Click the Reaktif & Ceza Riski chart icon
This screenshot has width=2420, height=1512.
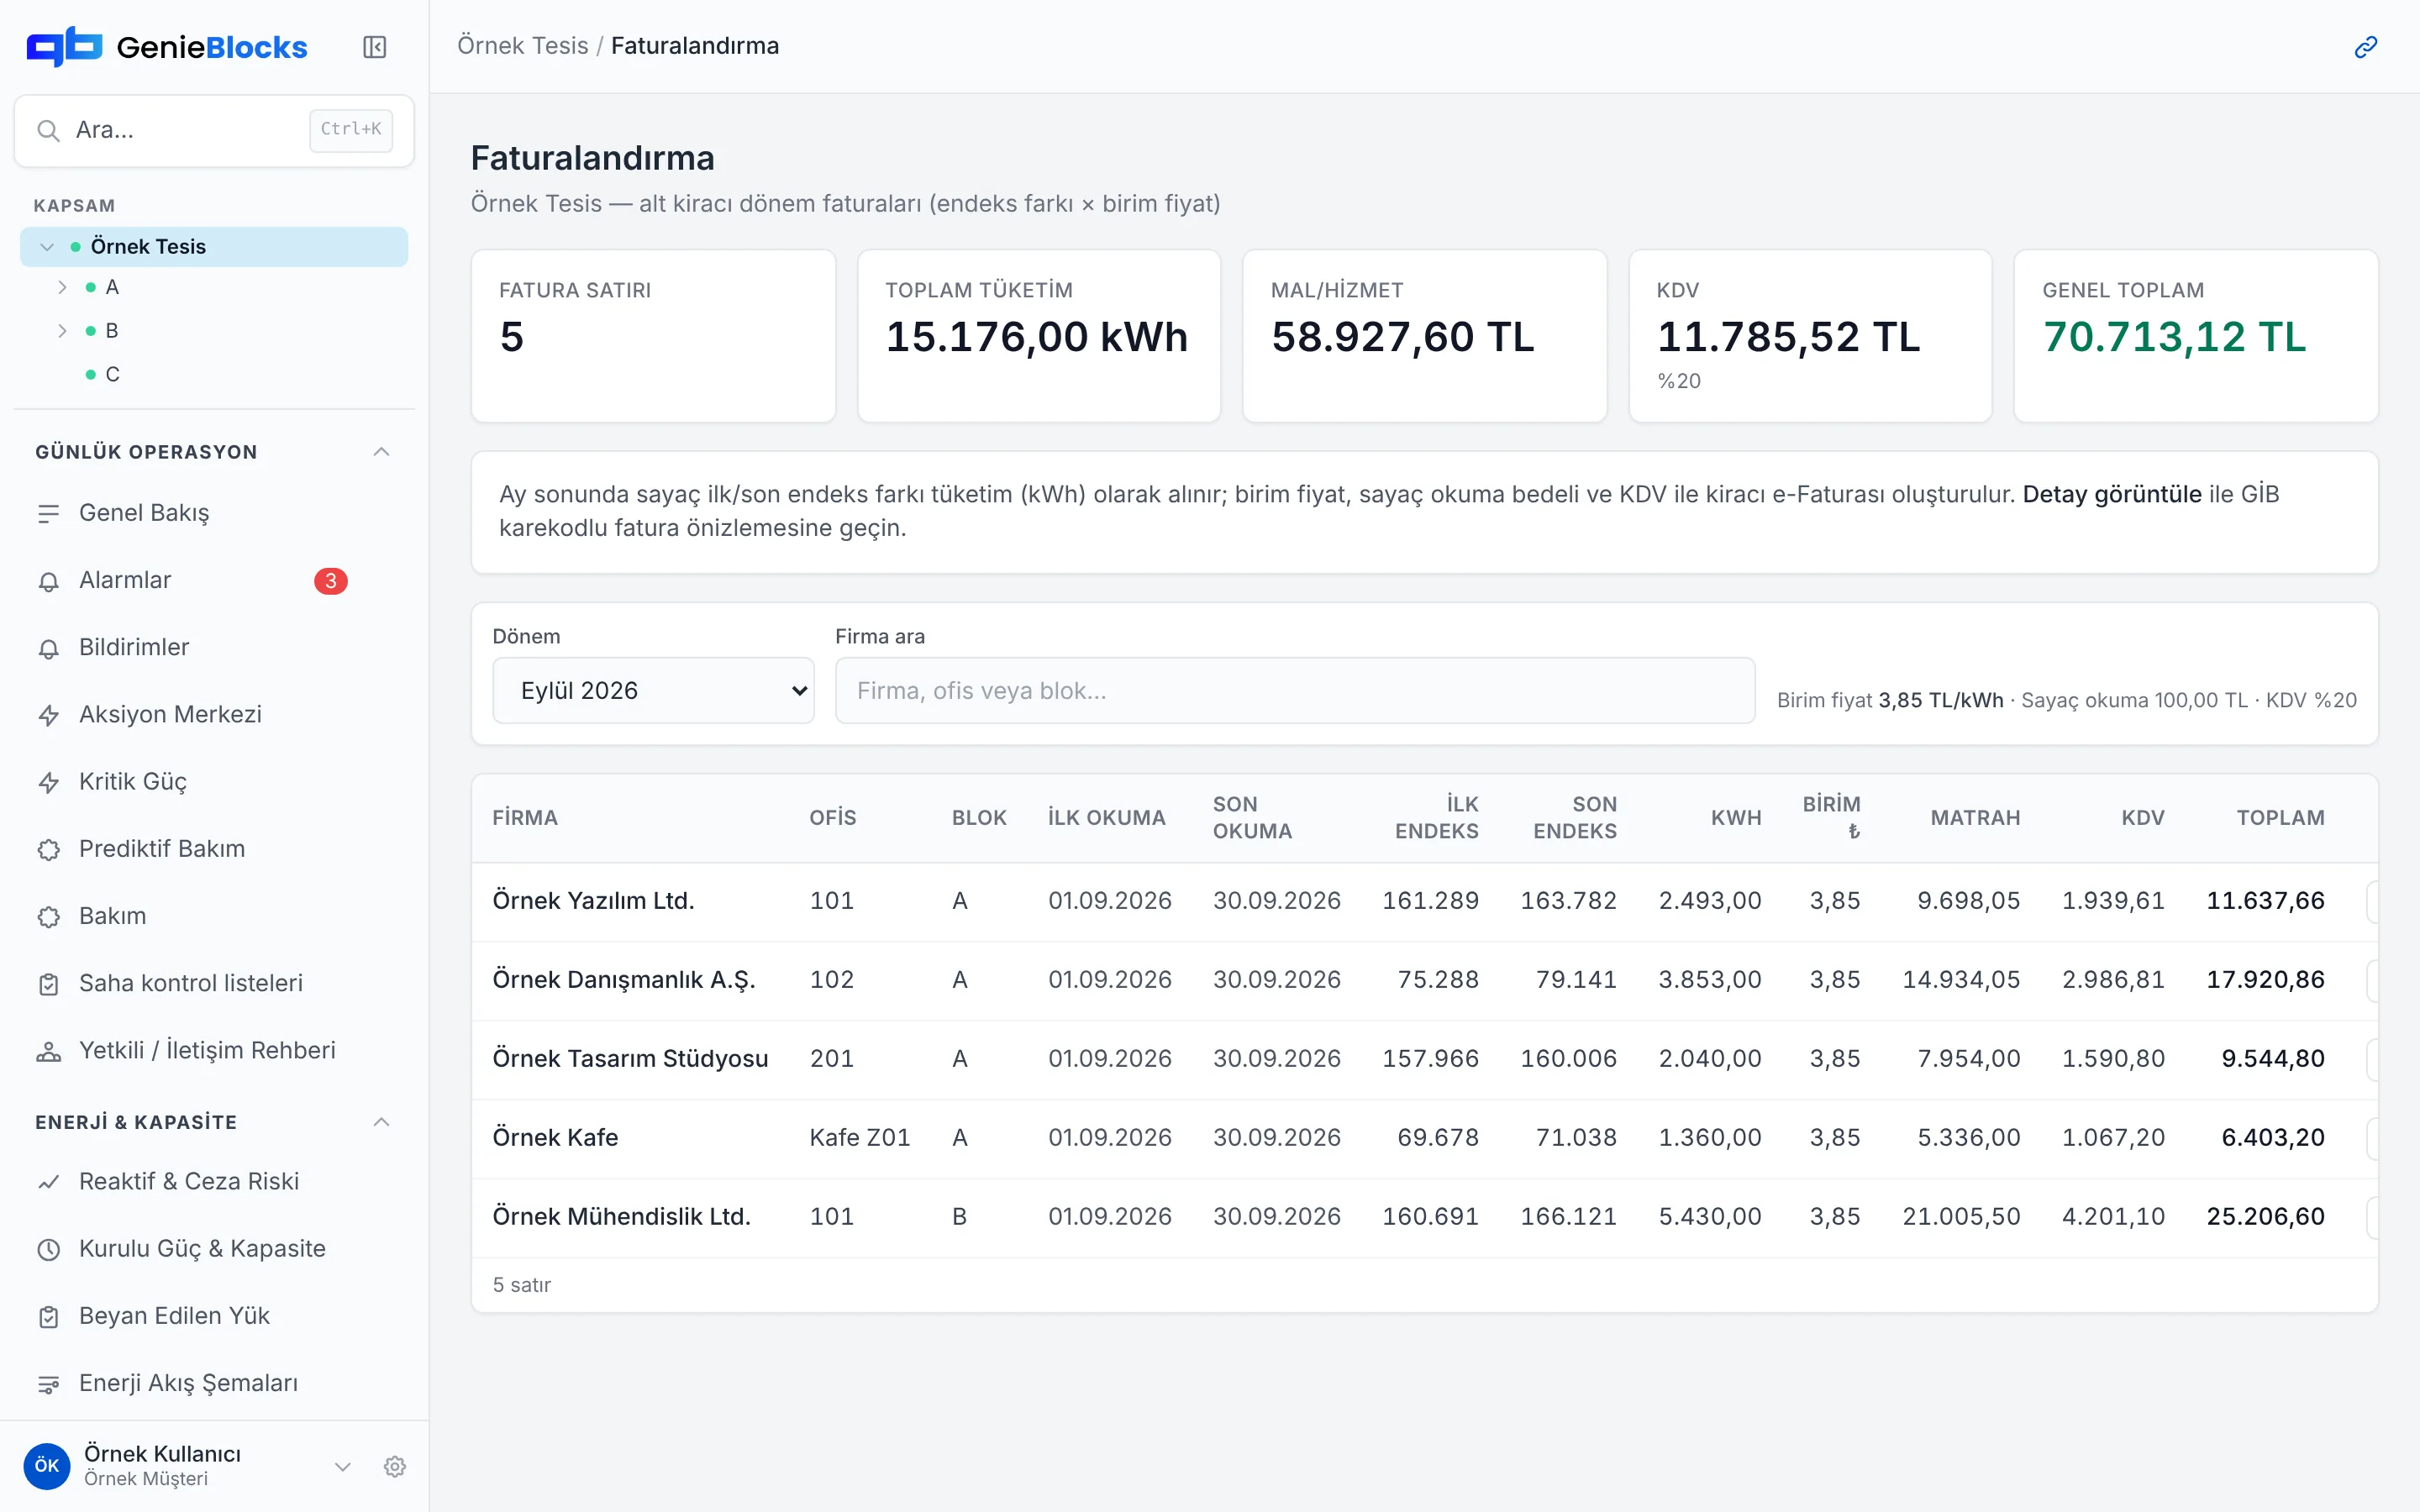[48, 1182]
